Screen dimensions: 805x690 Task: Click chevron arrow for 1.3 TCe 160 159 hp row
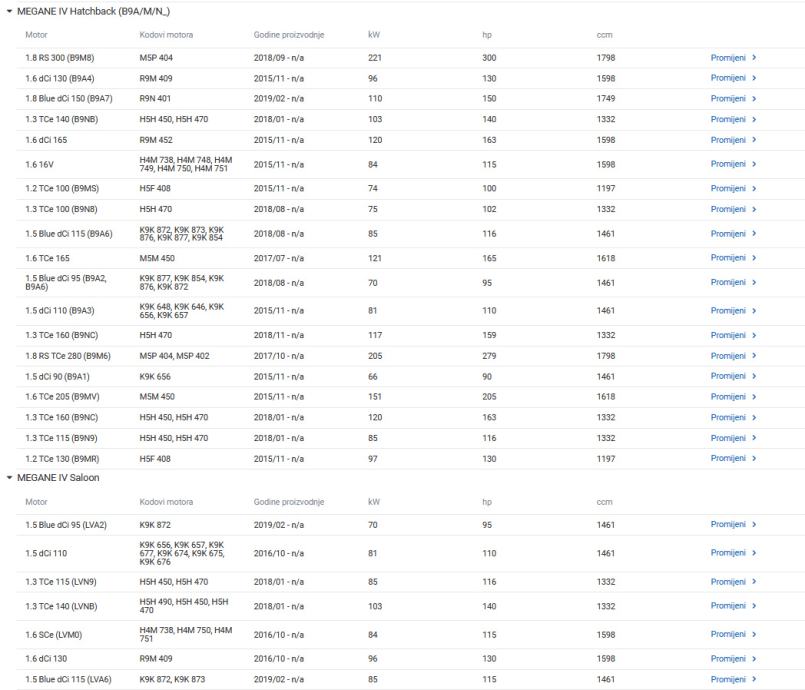pos(754,335)
